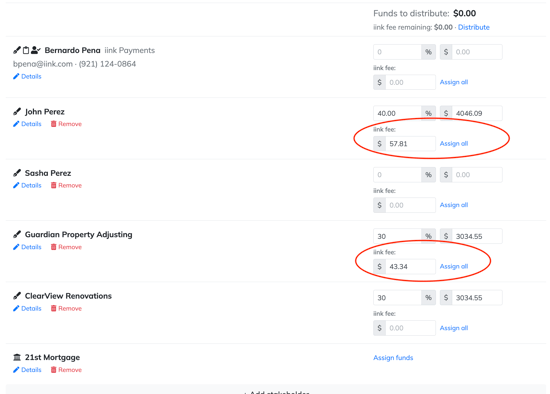Assign all iink fee to Sasha Perez

tap(454, 205)
